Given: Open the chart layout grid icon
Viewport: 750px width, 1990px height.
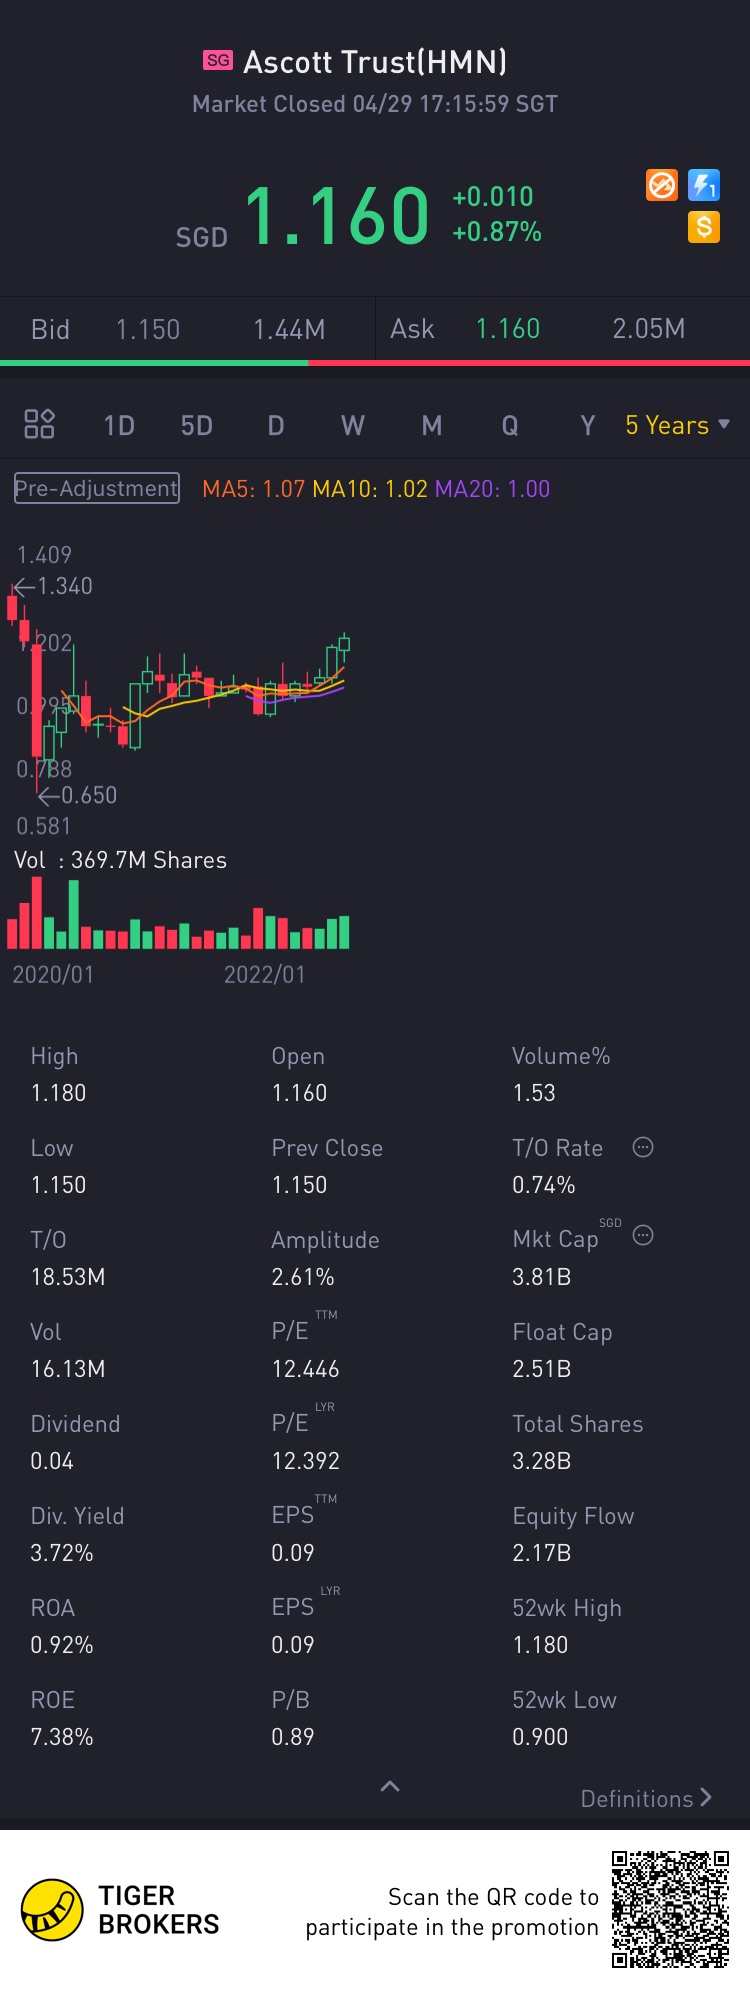Looking at the screenshot, I should 39,424.
